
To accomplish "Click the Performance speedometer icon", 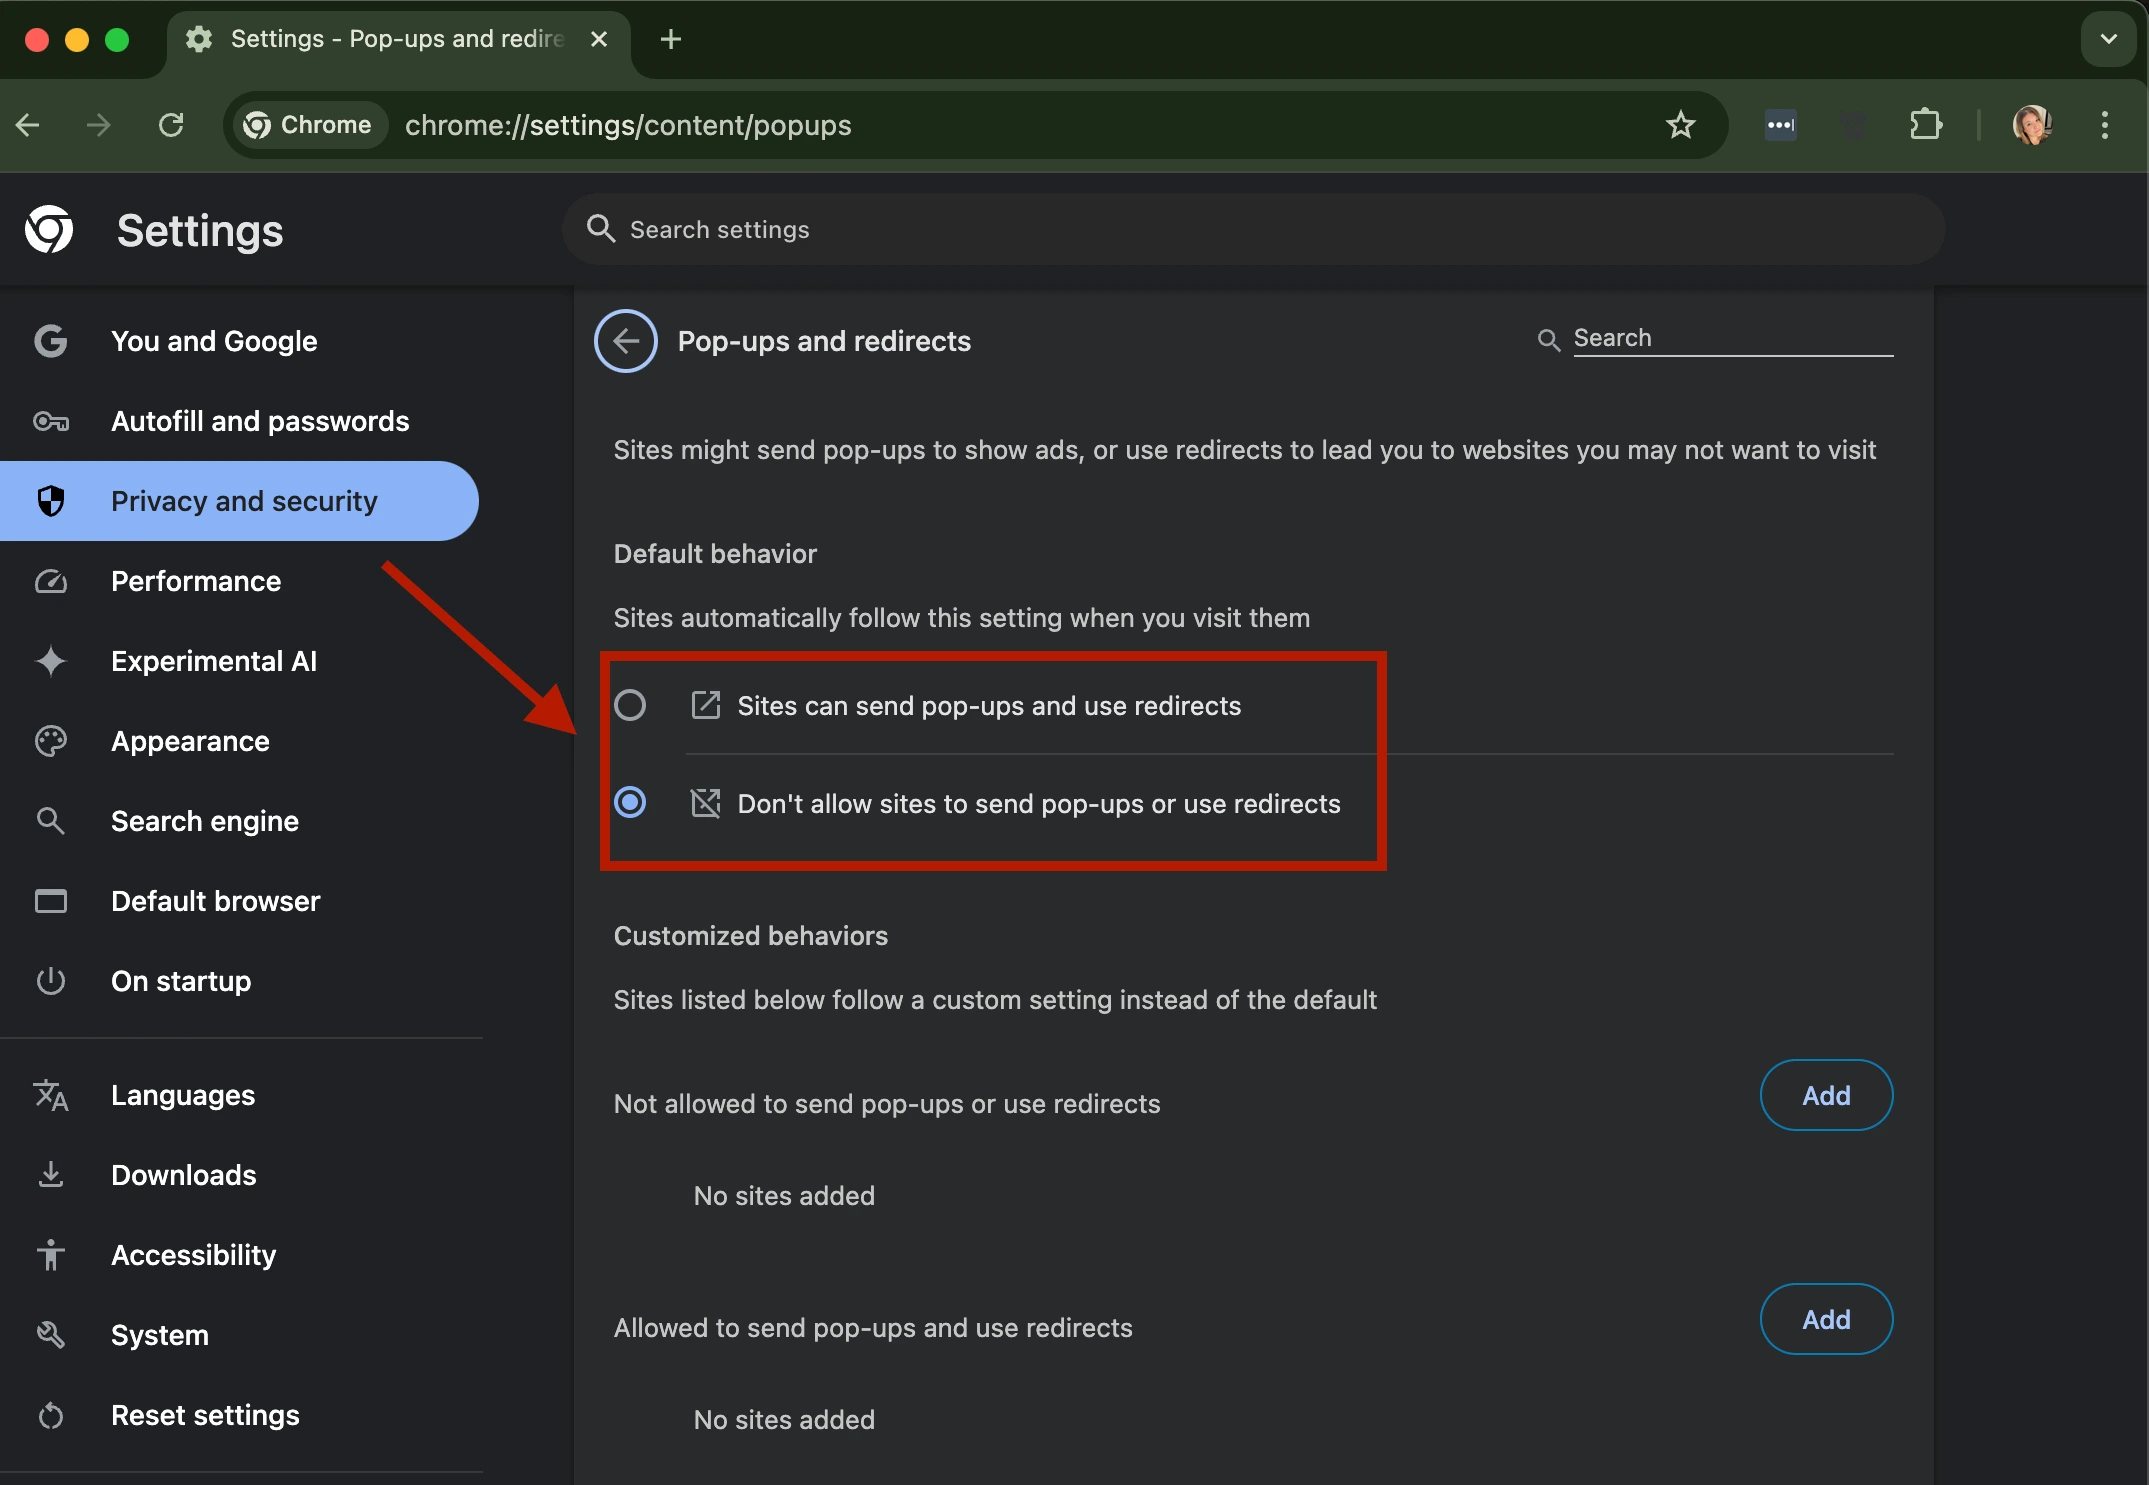I will point(51,581).
